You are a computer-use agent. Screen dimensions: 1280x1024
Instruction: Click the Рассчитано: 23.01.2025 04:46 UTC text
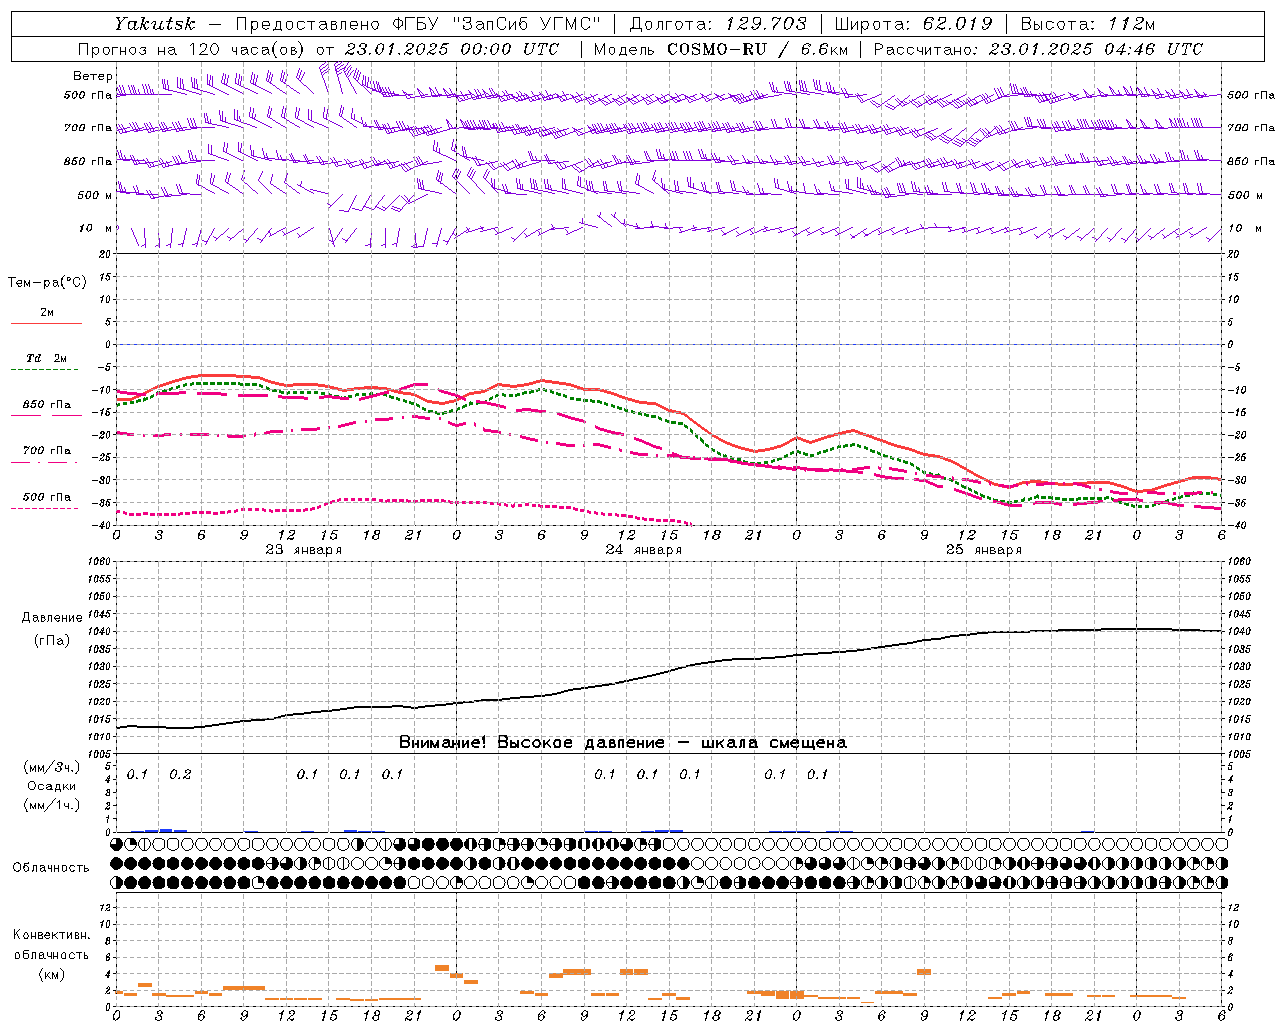[1038, 49]
